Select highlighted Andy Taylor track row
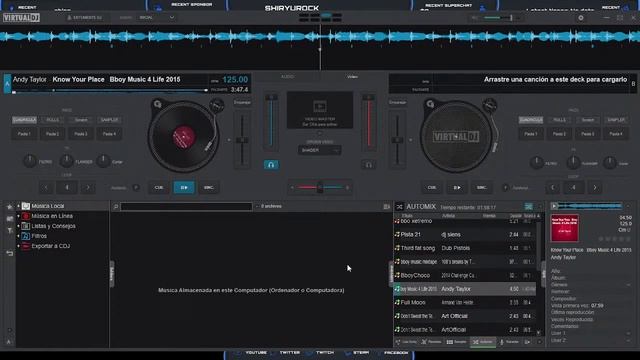640x360 pixels. [464, 289]
